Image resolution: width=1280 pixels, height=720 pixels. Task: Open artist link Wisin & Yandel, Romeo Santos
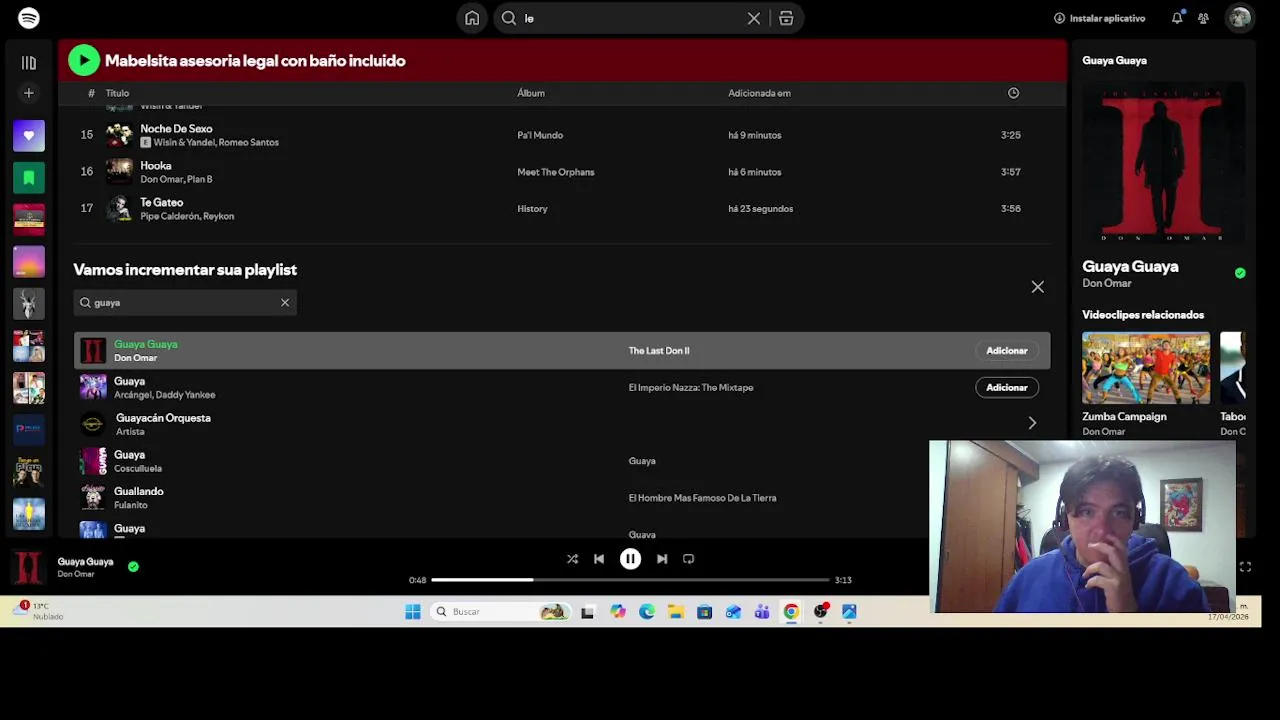pos(216,142)
